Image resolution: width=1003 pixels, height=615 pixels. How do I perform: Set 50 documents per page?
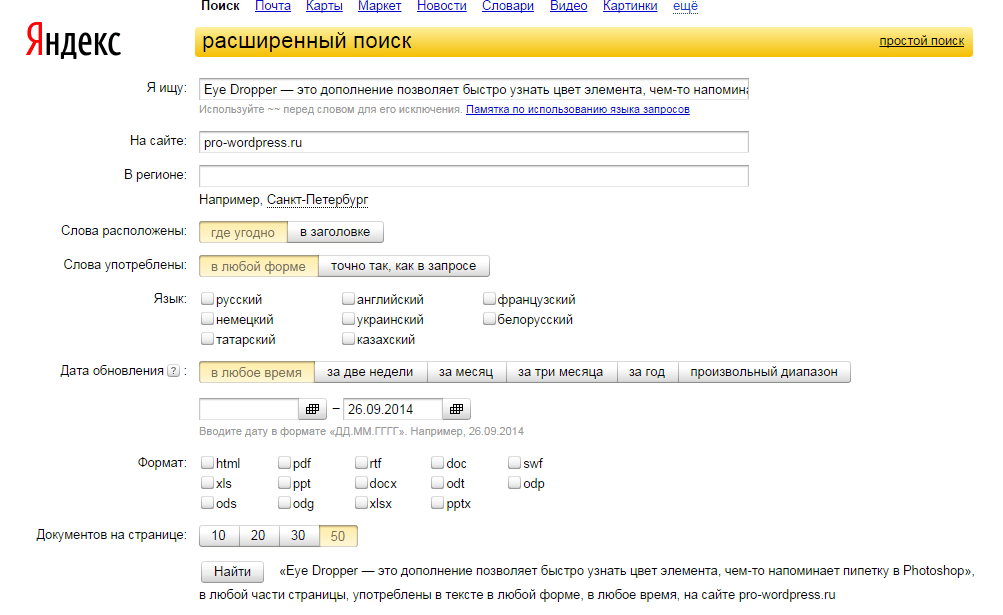coord(338,536)
